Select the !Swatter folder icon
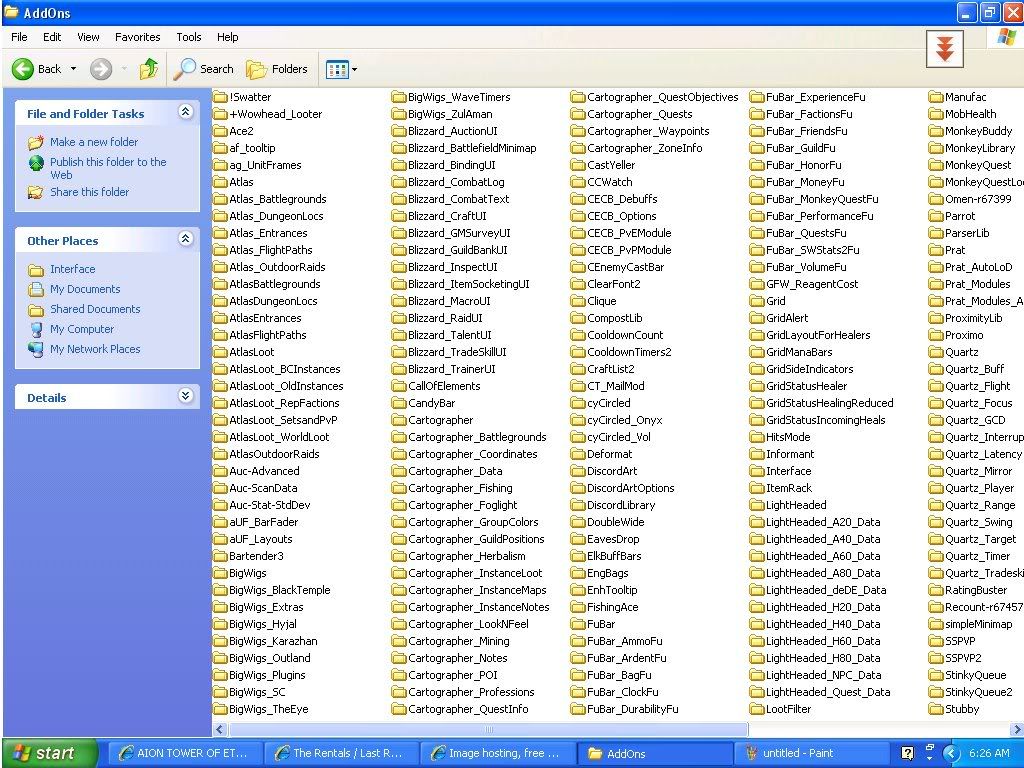This screenshot has height=768, width=1024. pos(220,97)
